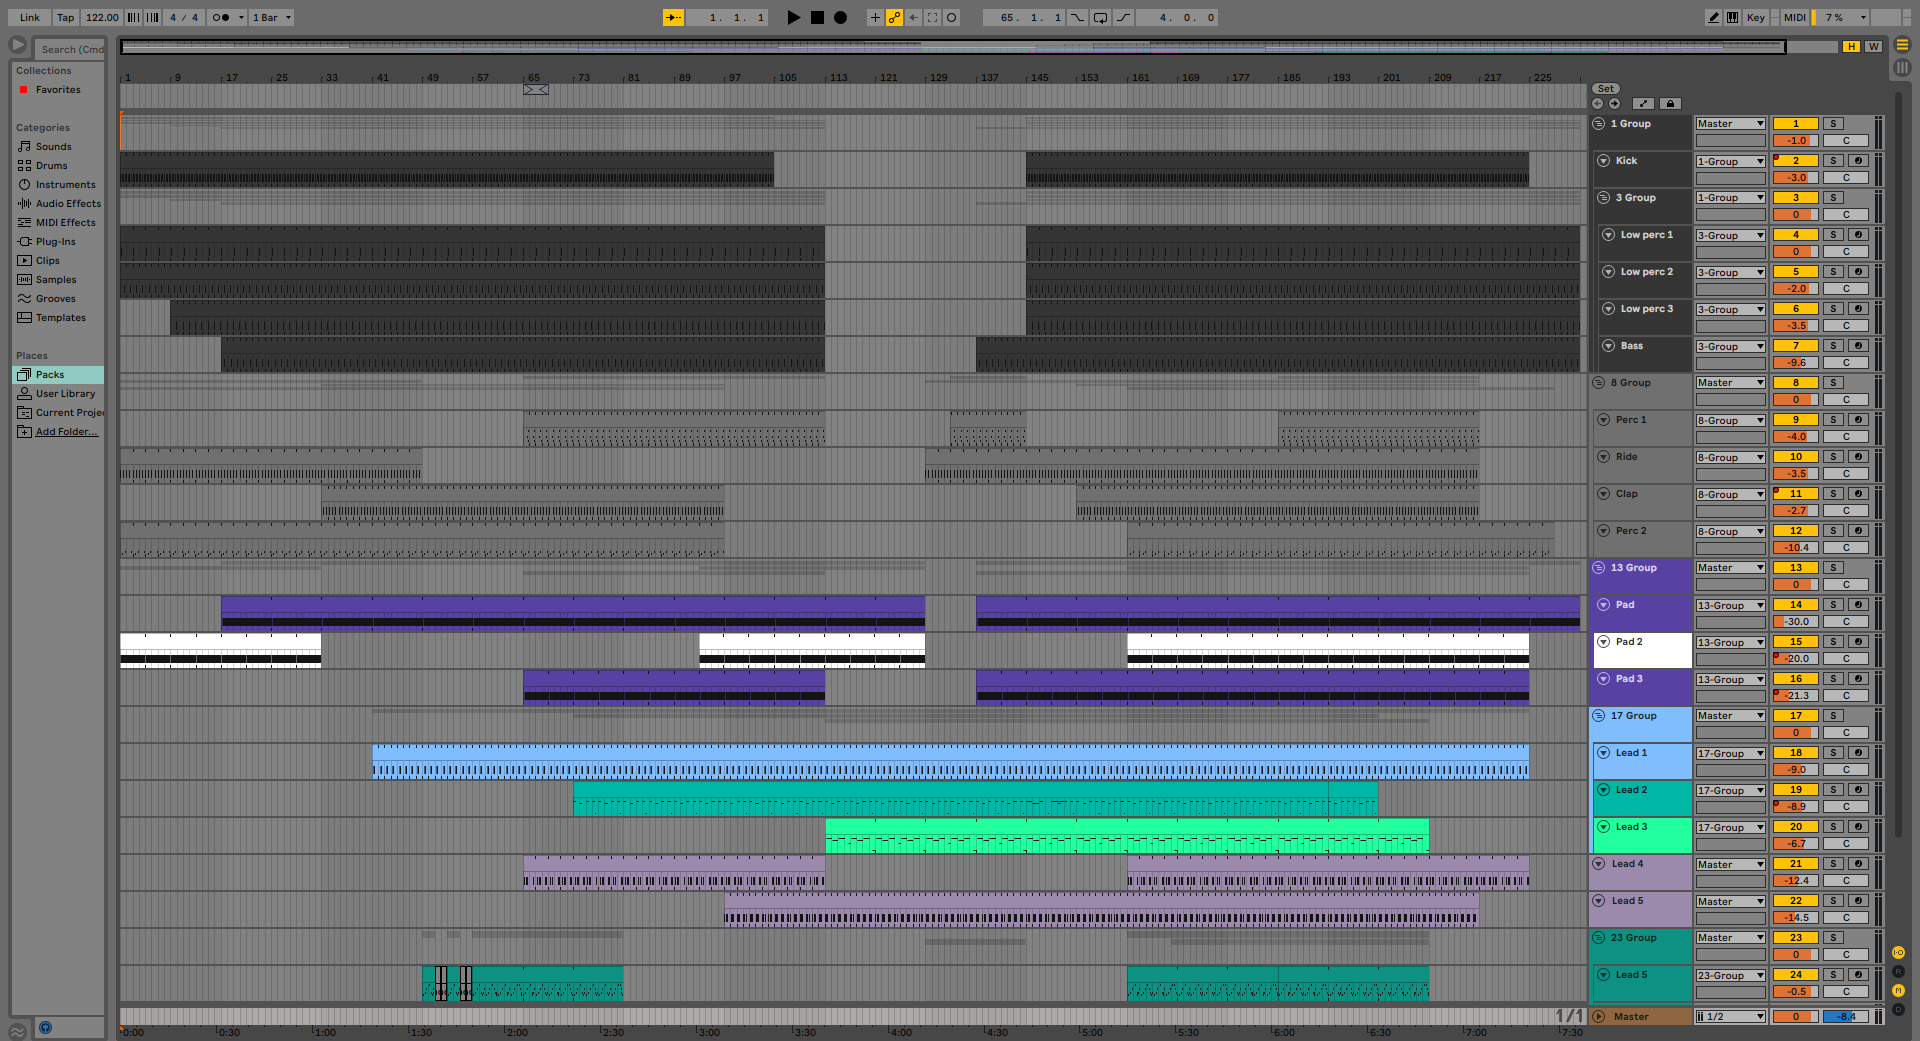This screenshot has height=1041, width=1920.
Task: Toggle the Computer MIDI Keyboard icon
Action: click(x=1732, y=17)
